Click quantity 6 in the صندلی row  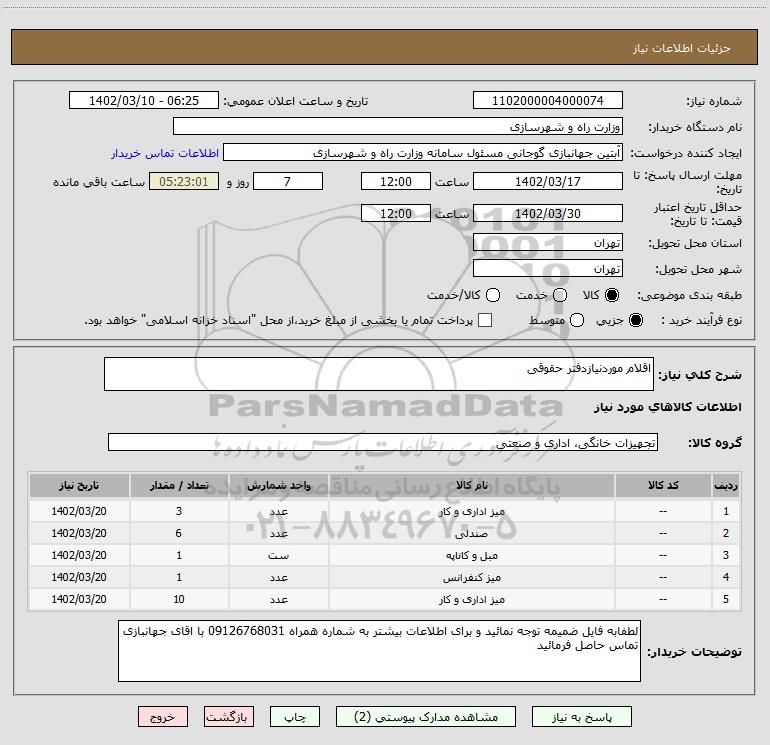pyautogui.click(x=179, y=533)
